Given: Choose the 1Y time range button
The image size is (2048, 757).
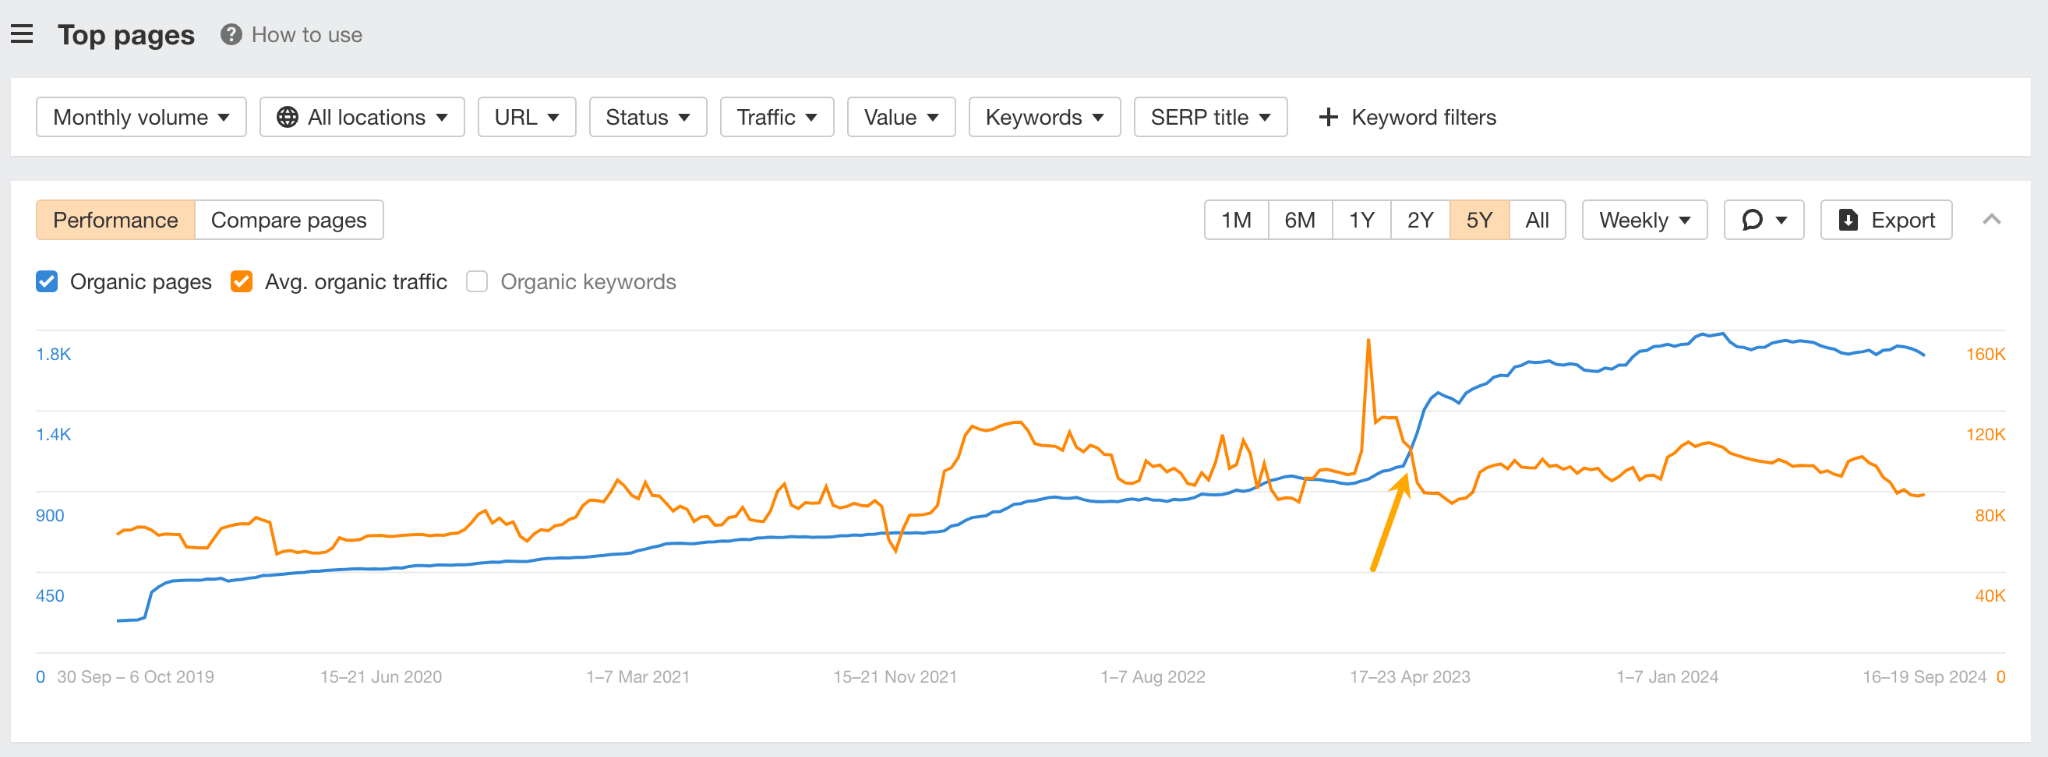Looking at the screenshot, I should 1361,220.
